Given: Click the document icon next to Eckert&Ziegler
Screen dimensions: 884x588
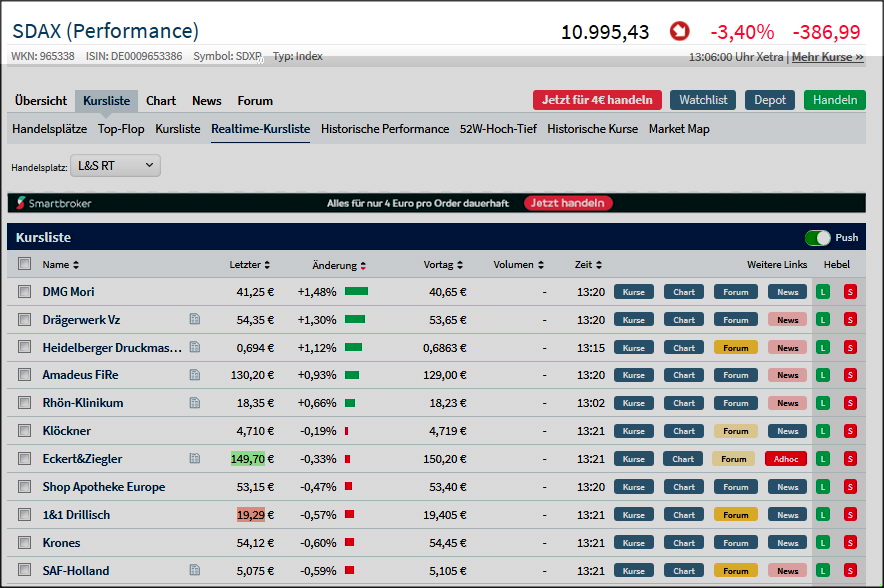Looking at the screenshot, I should (x=195, y=459).
